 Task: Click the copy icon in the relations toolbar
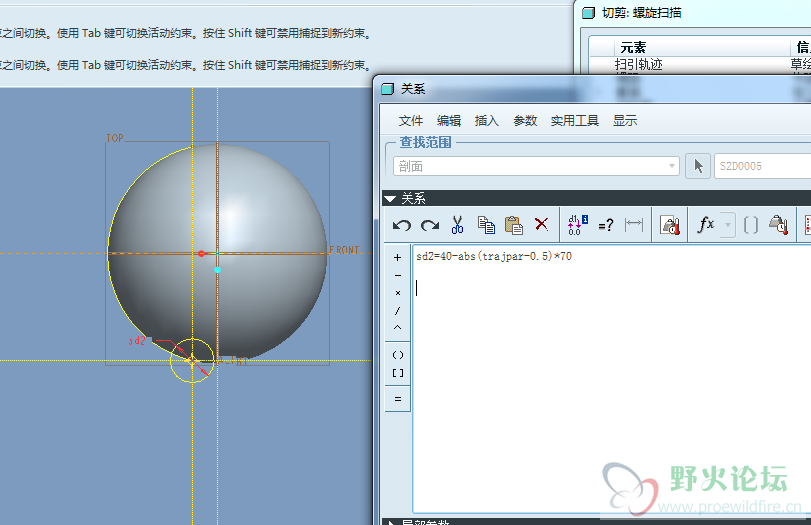(486, 225)
